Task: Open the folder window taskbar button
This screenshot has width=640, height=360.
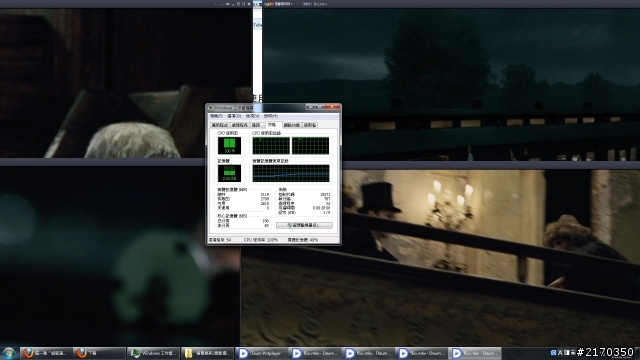Action: [206, 353]
